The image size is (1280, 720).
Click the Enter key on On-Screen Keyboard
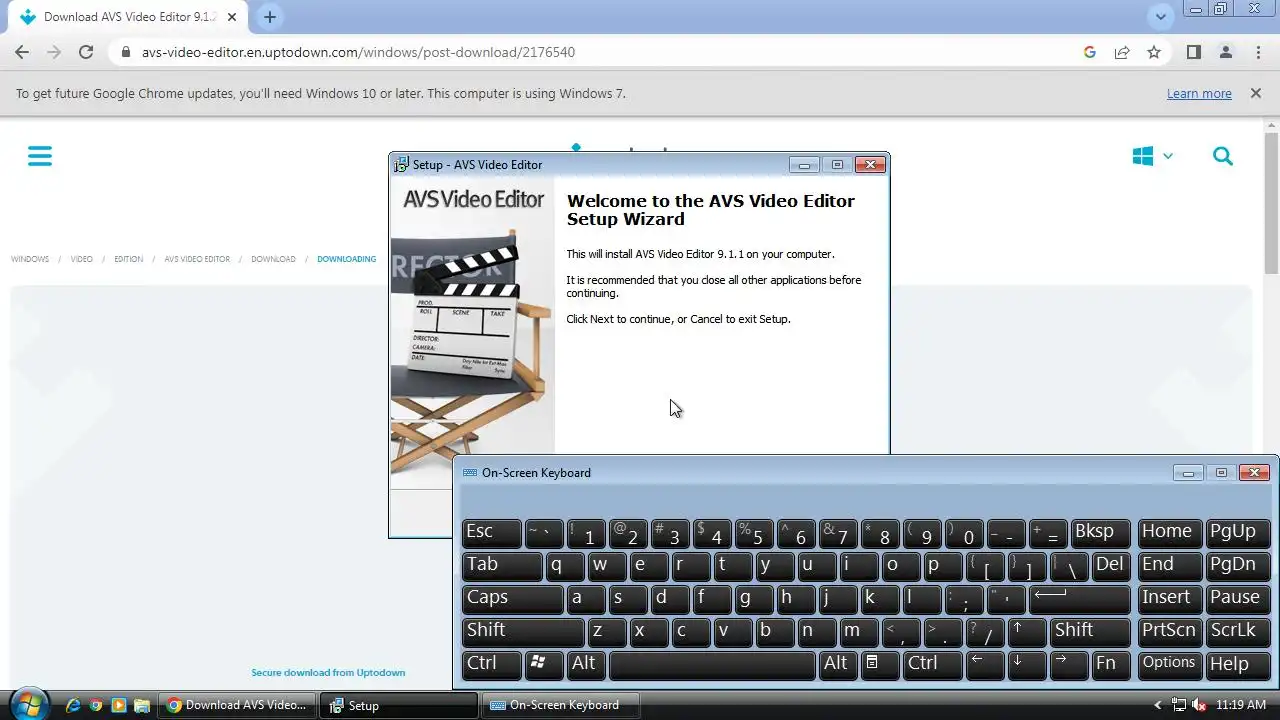pyautogui.click(x=1078, y=599)
